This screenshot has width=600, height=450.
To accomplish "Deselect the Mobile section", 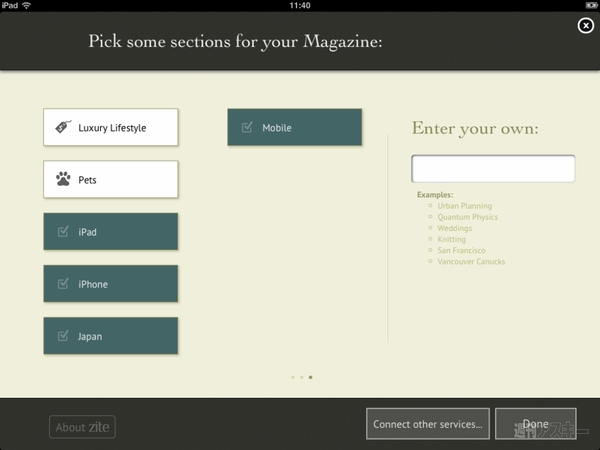I will [295, 127].
